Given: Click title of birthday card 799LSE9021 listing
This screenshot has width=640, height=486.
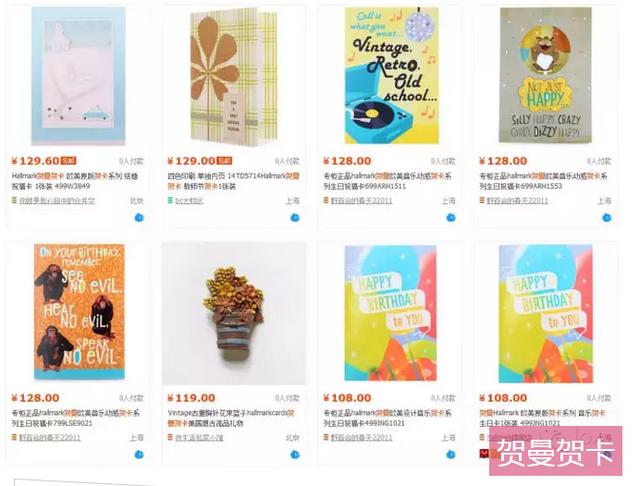Looking at the screenshot, I should (x=76, y=418).
